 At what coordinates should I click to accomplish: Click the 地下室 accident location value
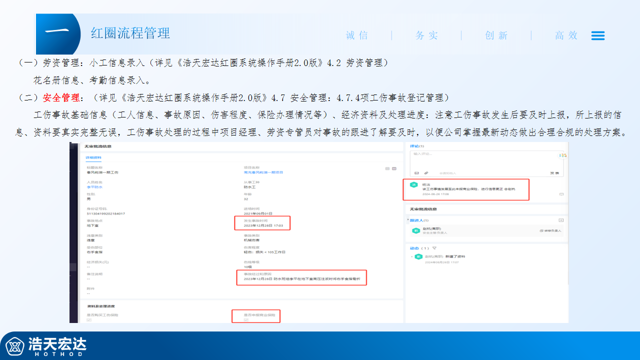[93, 225]
